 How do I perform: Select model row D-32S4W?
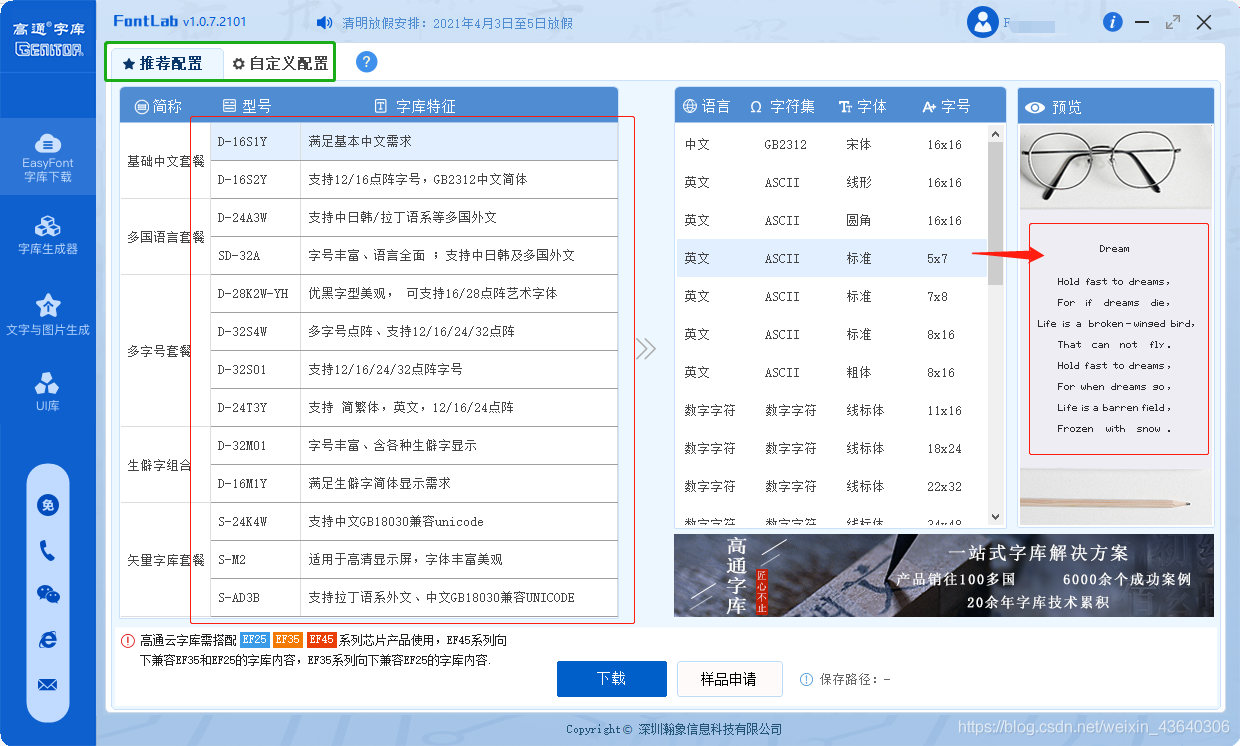[414, 332]
